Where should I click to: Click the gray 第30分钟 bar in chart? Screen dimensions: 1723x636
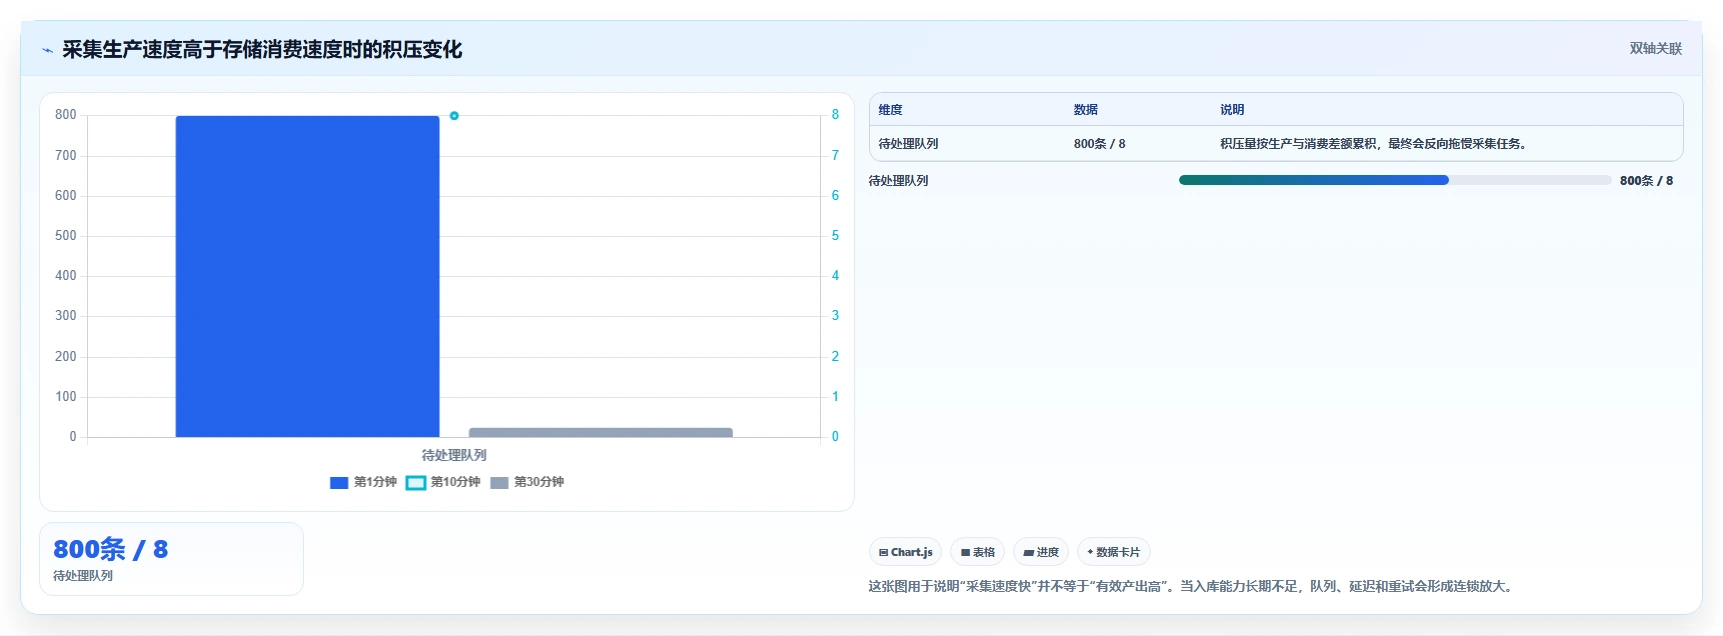pos(601,432)
